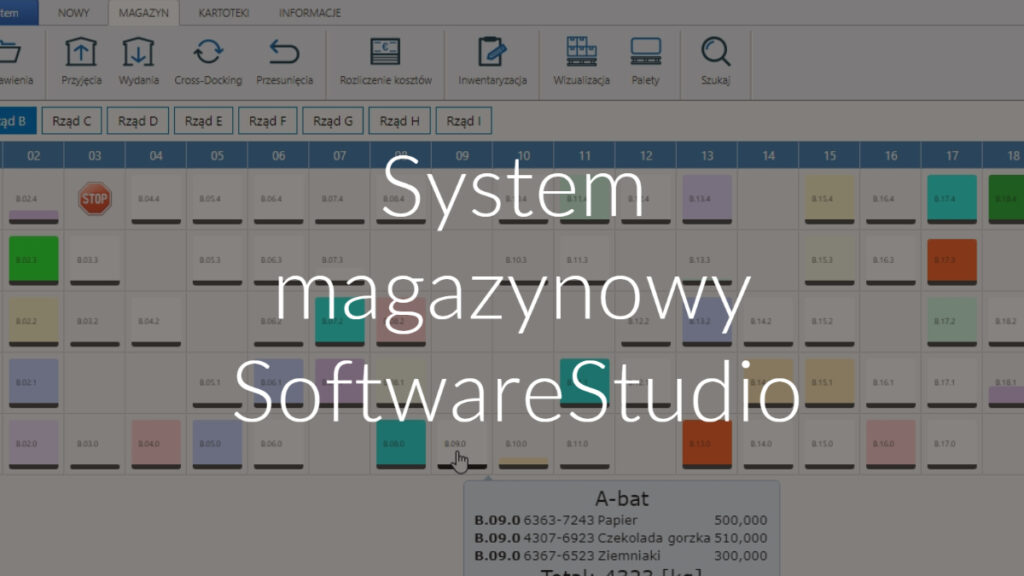Click blue slot B.02.1

[33, 383]
